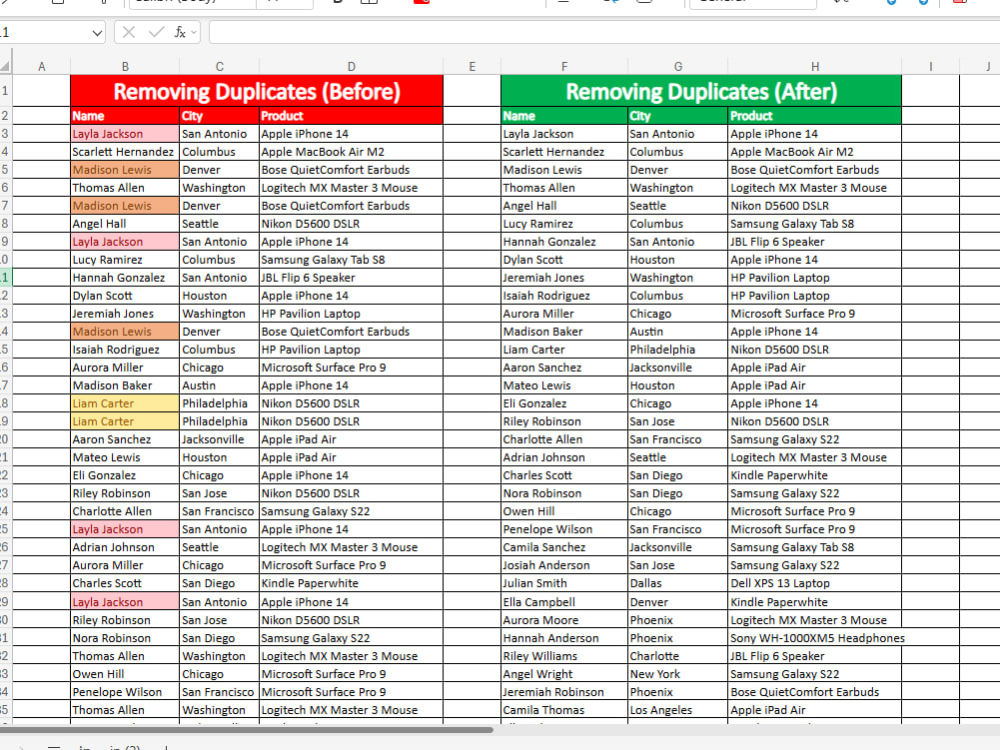Image resolution: width=1000 pixels, height=750 pixels.
Task: Click inside the formula bar input field
Action: (x=604, y=32)
